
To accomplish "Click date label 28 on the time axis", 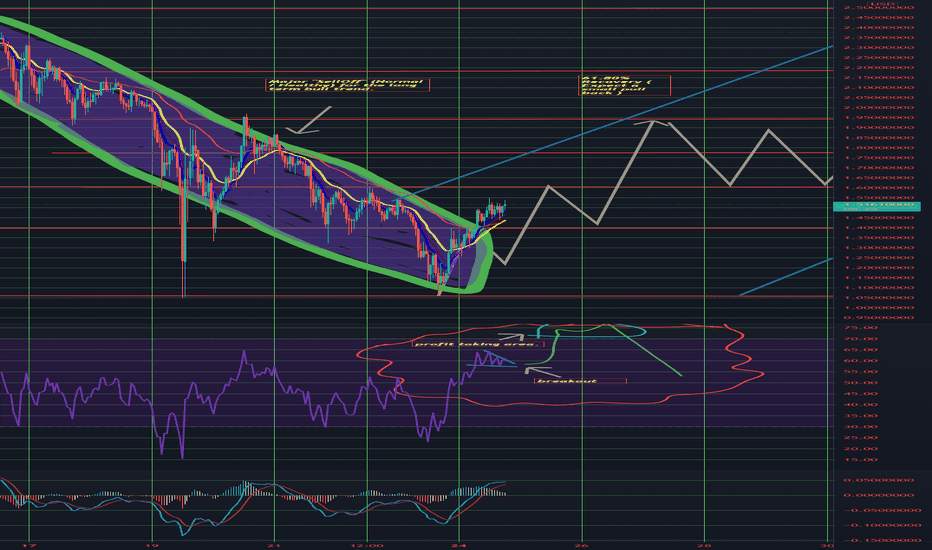I will pos(704,545).
